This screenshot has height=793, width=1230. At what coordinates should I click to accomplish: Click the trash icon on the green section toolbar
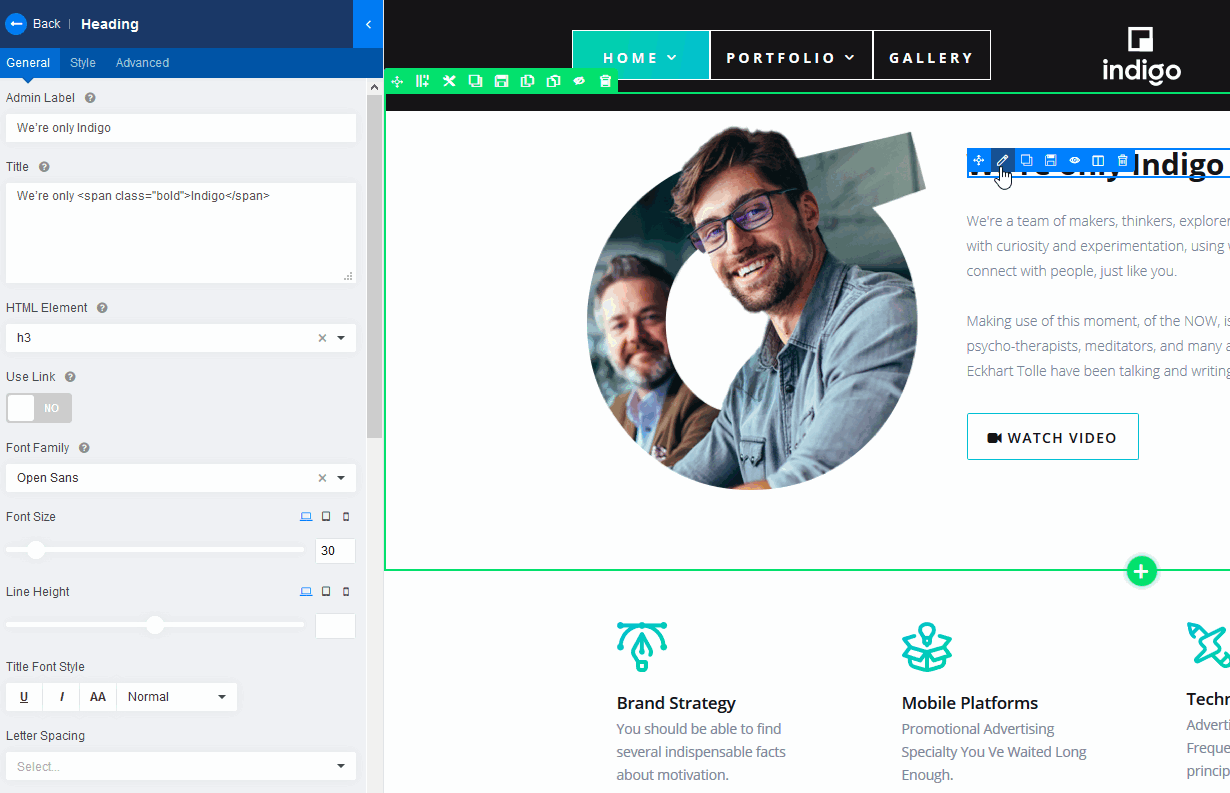pyautogui.click(x=605, y=81)
